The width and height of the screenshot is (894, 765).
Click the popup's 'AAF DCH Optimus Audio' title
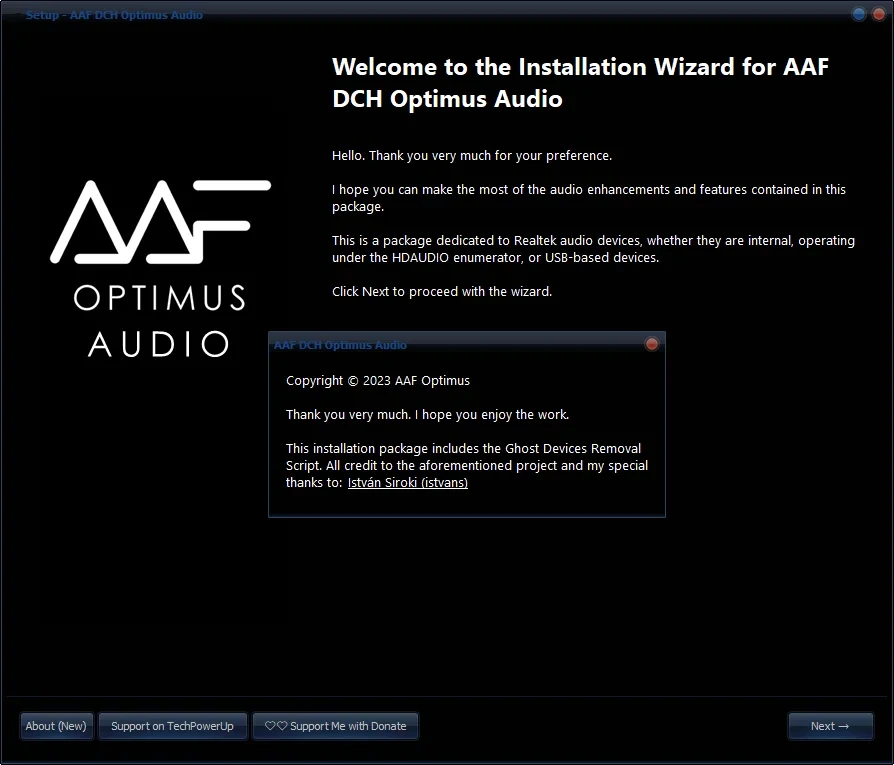340,345
